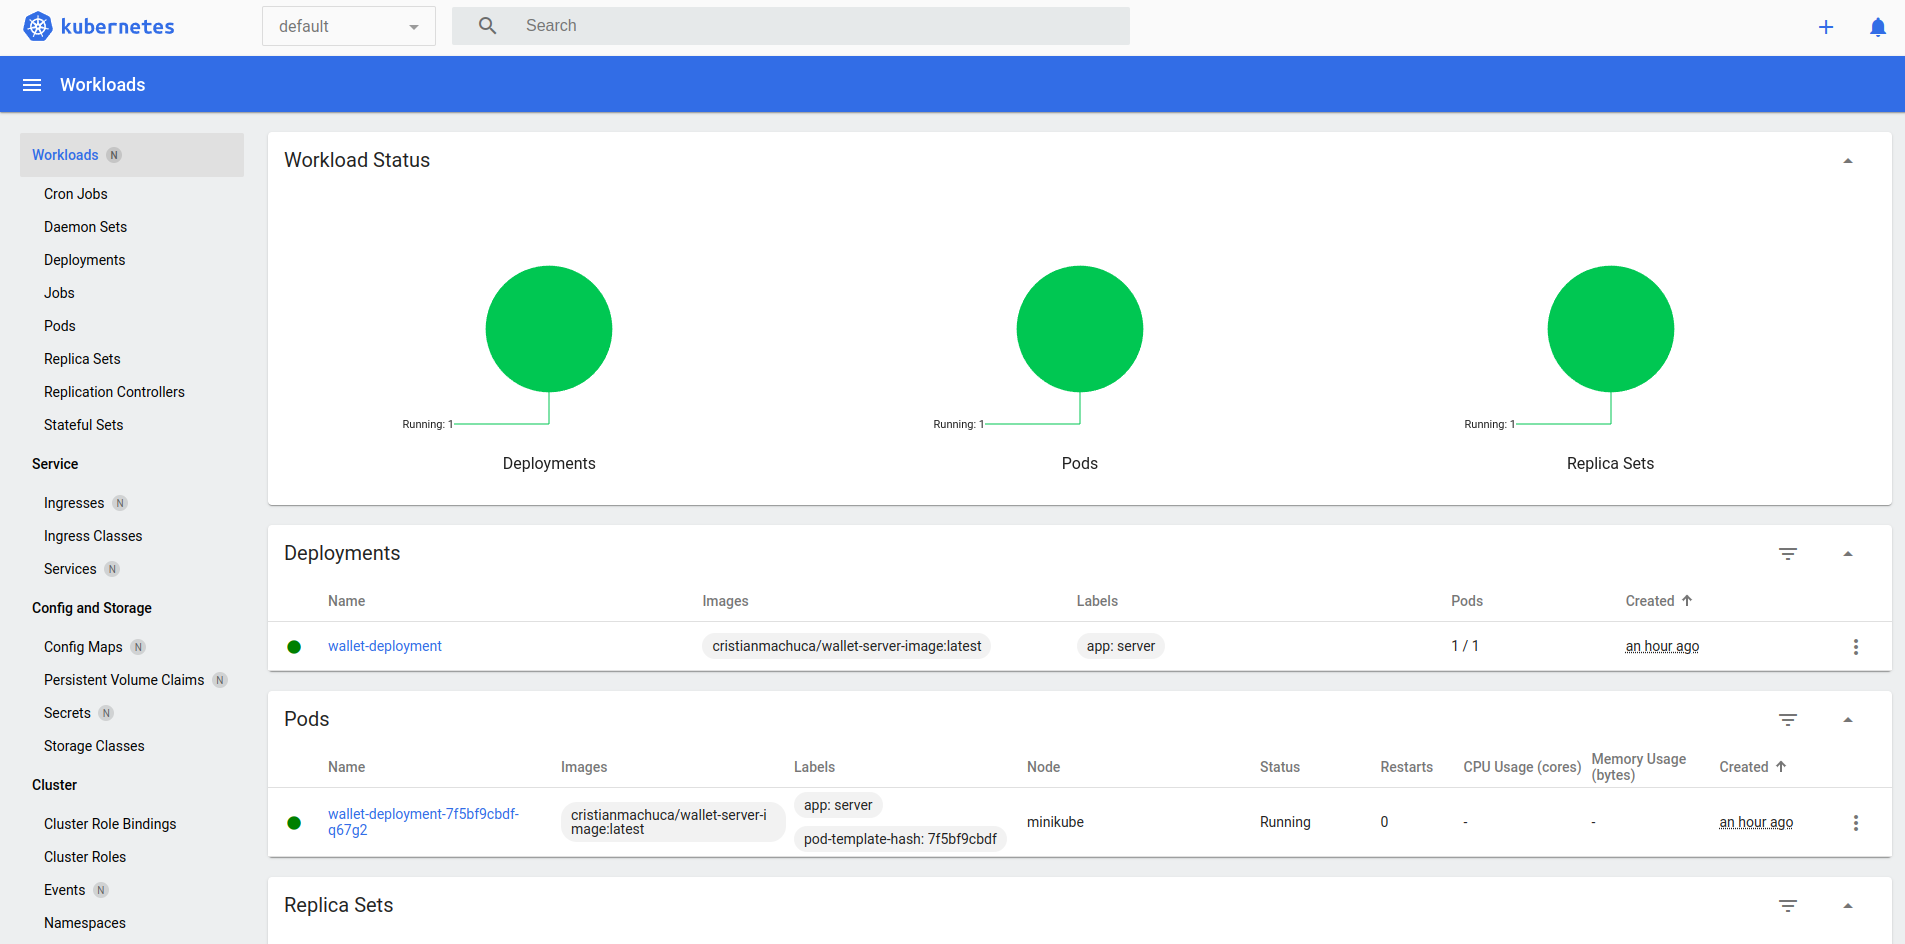Click 'an hour ago' in the Deployments row

1662,646
